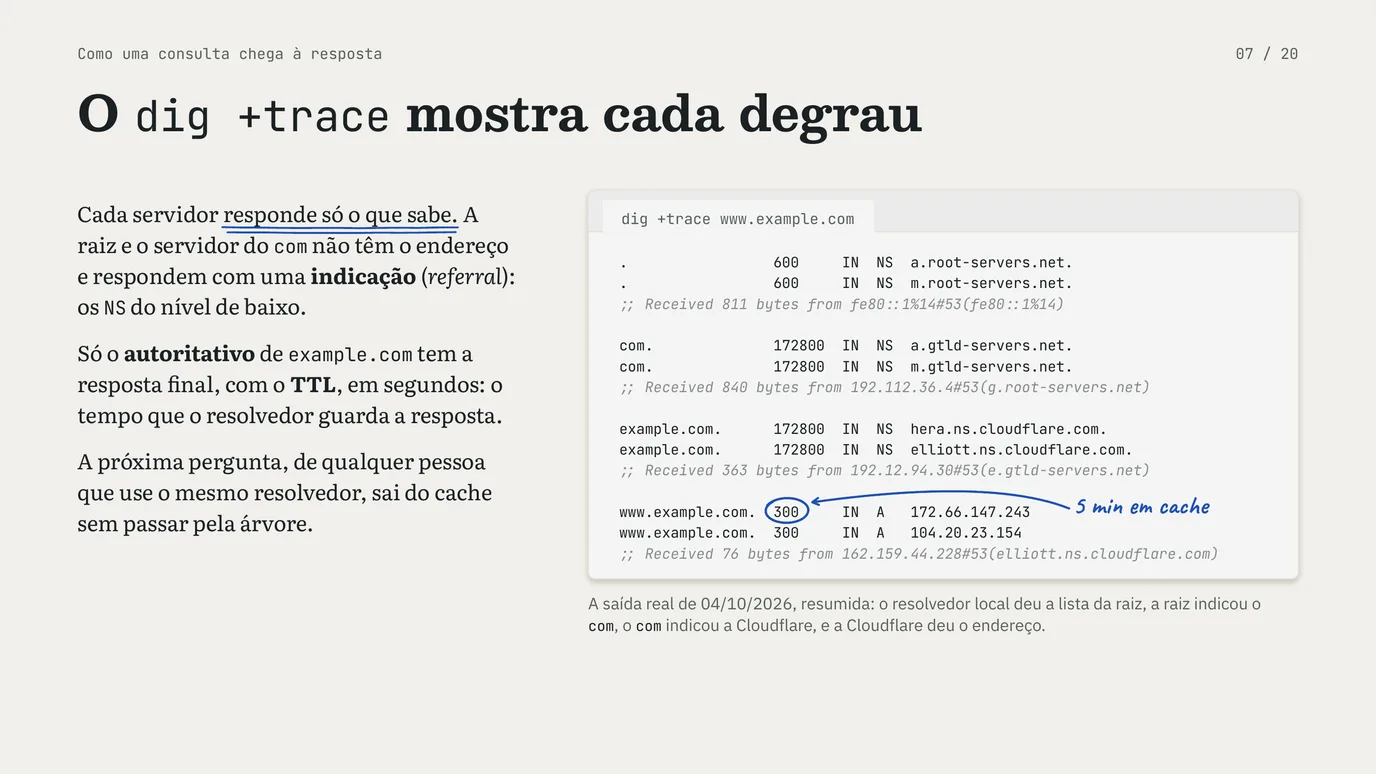Click the bold word "indicação"
Image resolution: width=1376 pixels, height=774 pixels.
coord(363,276)
